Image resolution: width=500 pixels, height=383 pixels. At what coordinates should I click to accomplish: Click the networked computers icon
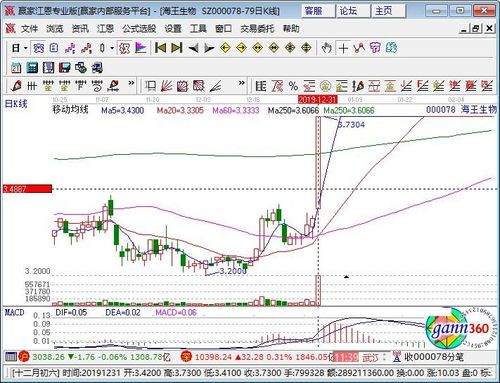(97, 68)
